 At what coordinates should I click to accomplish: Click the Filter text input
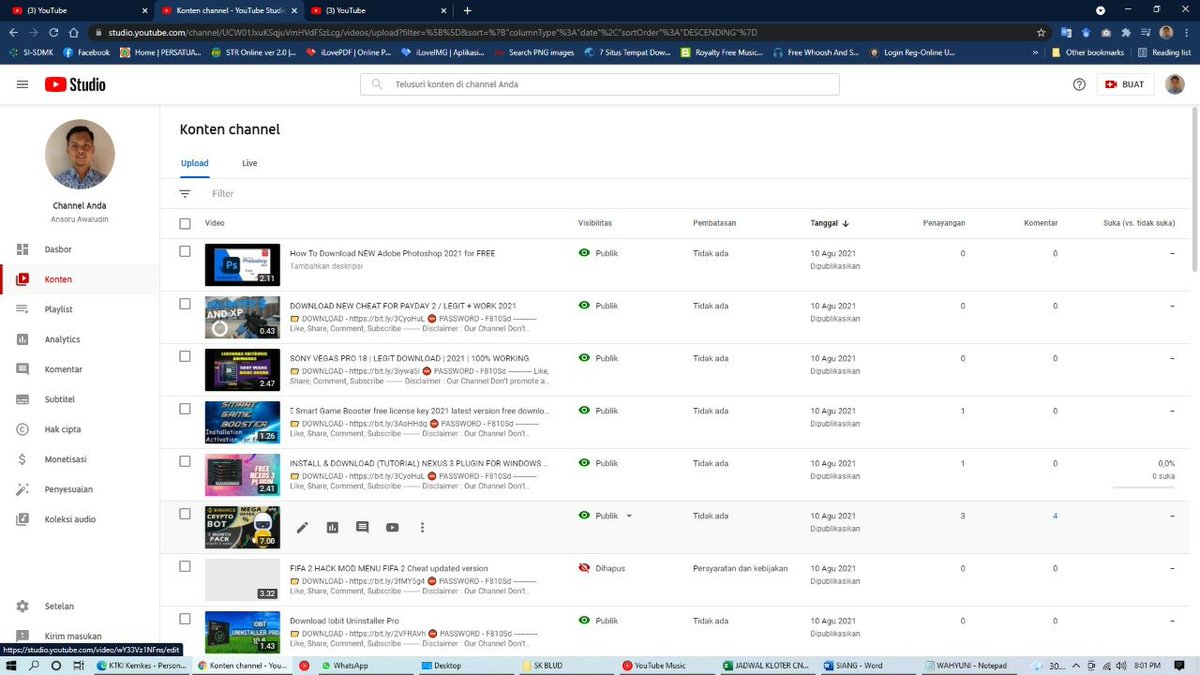[223, 194]
